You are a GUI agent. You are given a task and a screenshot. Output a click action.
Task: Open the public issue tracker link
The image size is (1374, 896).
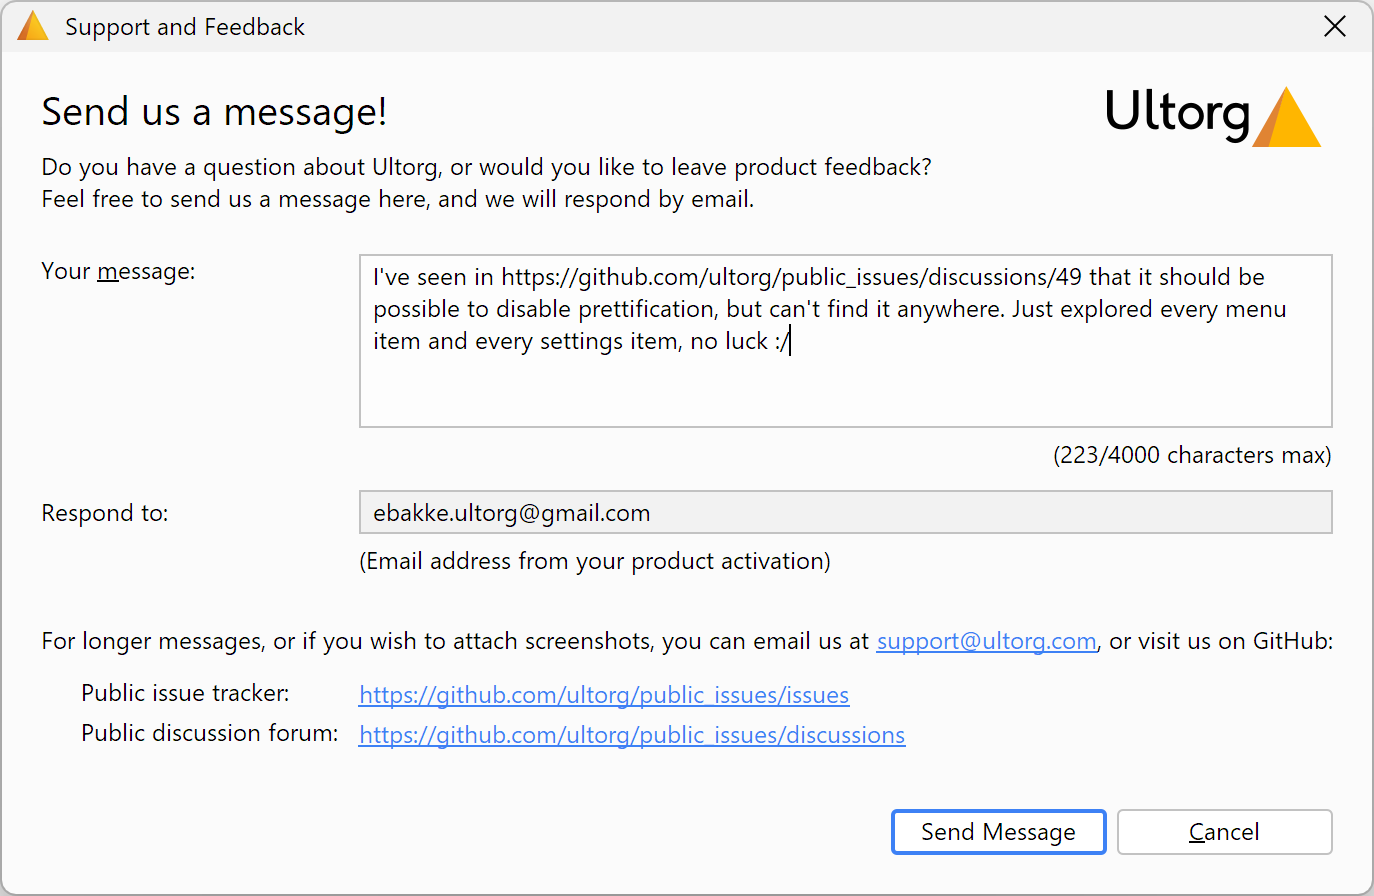[604, 695]
